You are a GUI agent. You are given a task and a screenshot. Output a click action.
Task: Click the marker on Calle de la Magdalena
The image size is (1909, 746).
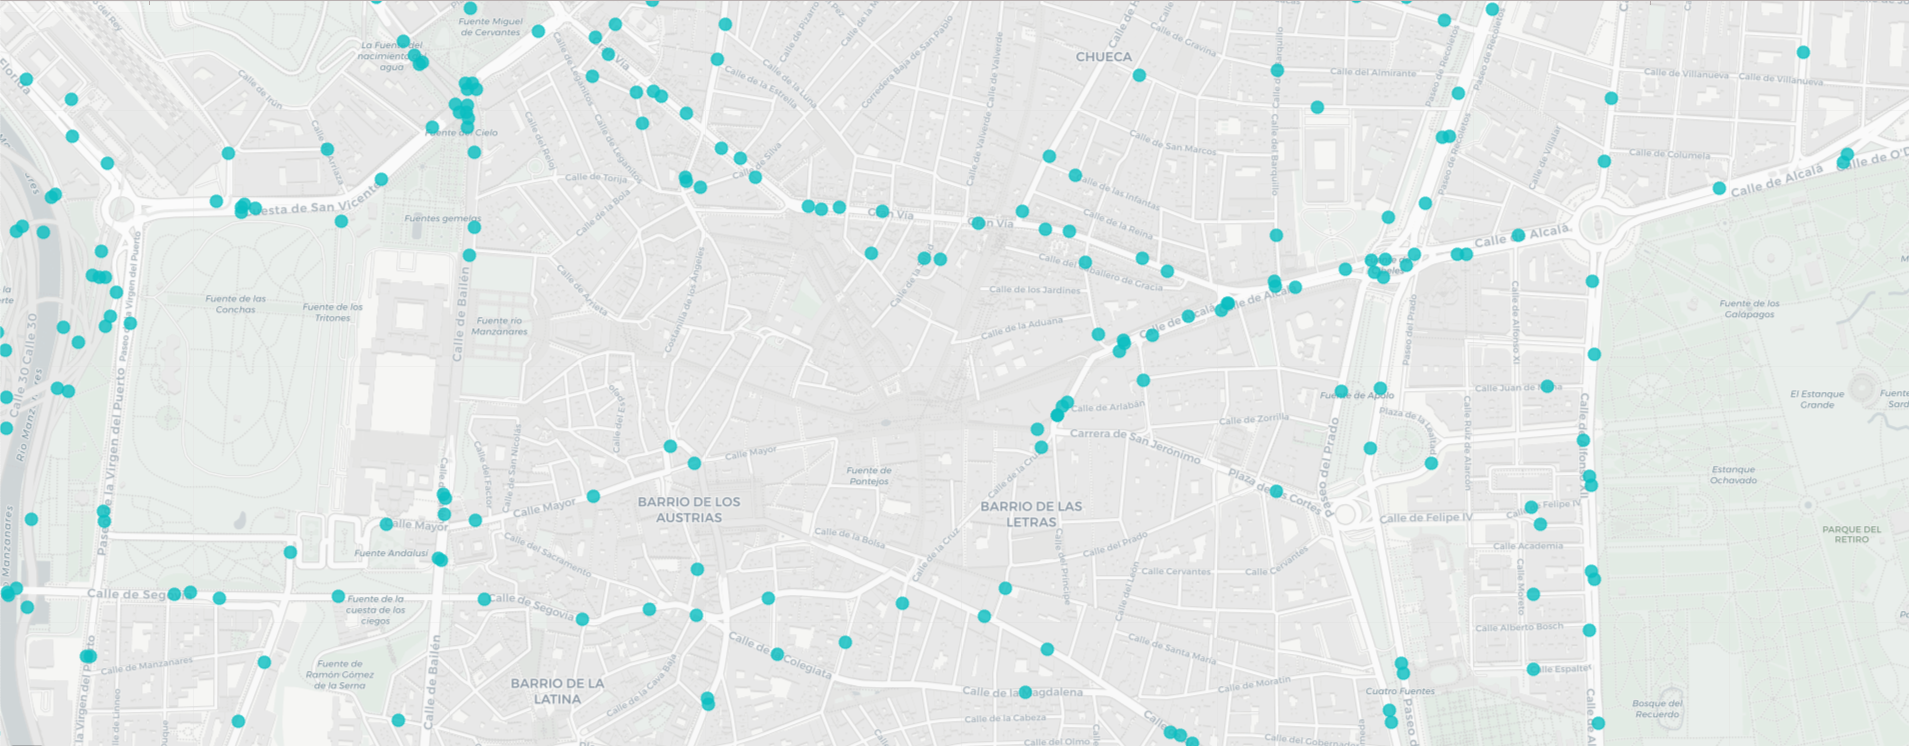point(1025,692)
